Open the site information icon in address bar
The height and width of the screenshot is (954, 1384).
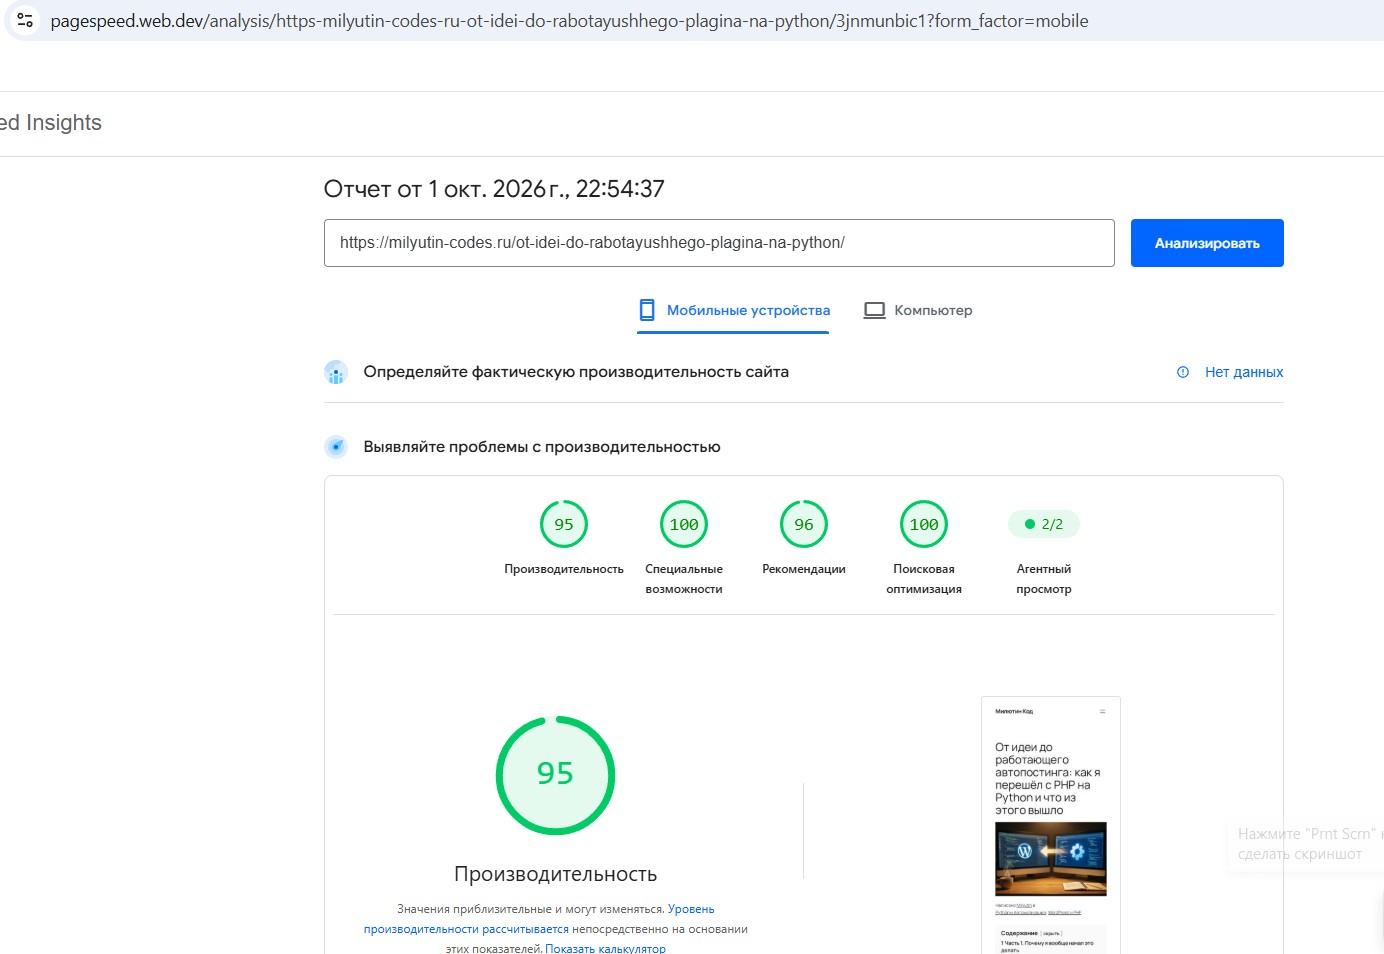[25, 20]
